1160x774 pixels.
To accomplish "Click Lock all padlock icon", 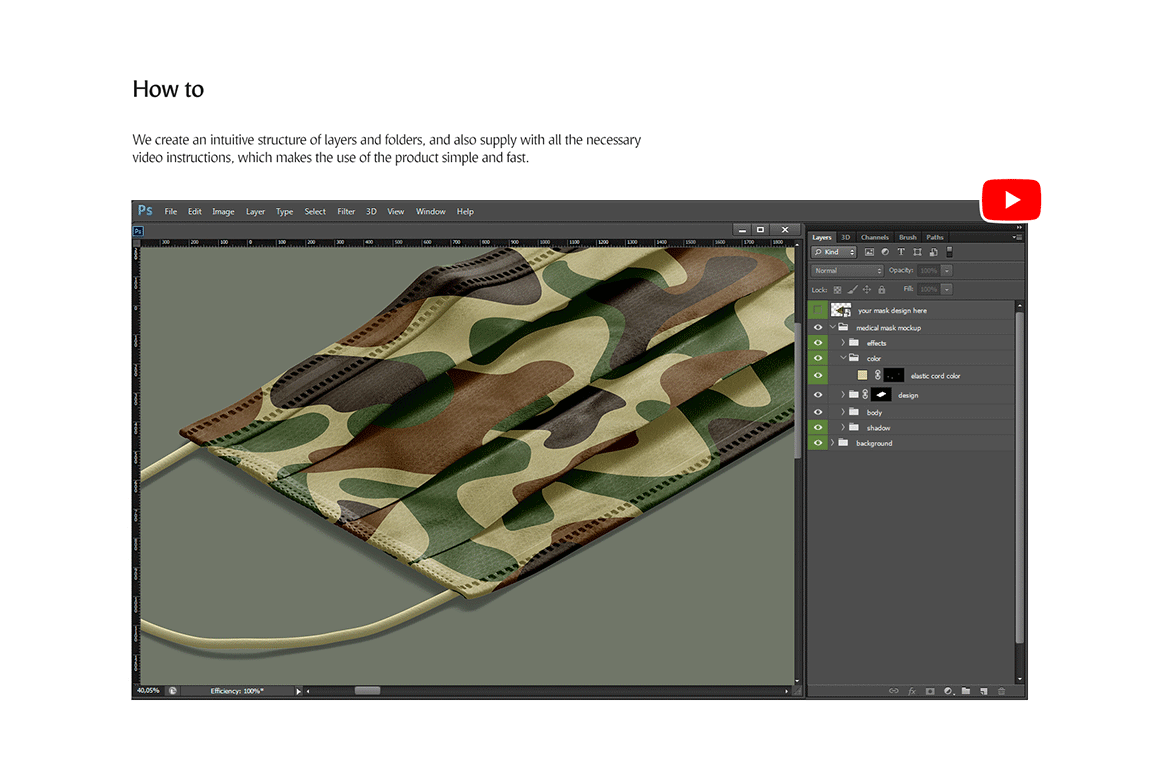I will pyautogui.click(x=882, y=290).
